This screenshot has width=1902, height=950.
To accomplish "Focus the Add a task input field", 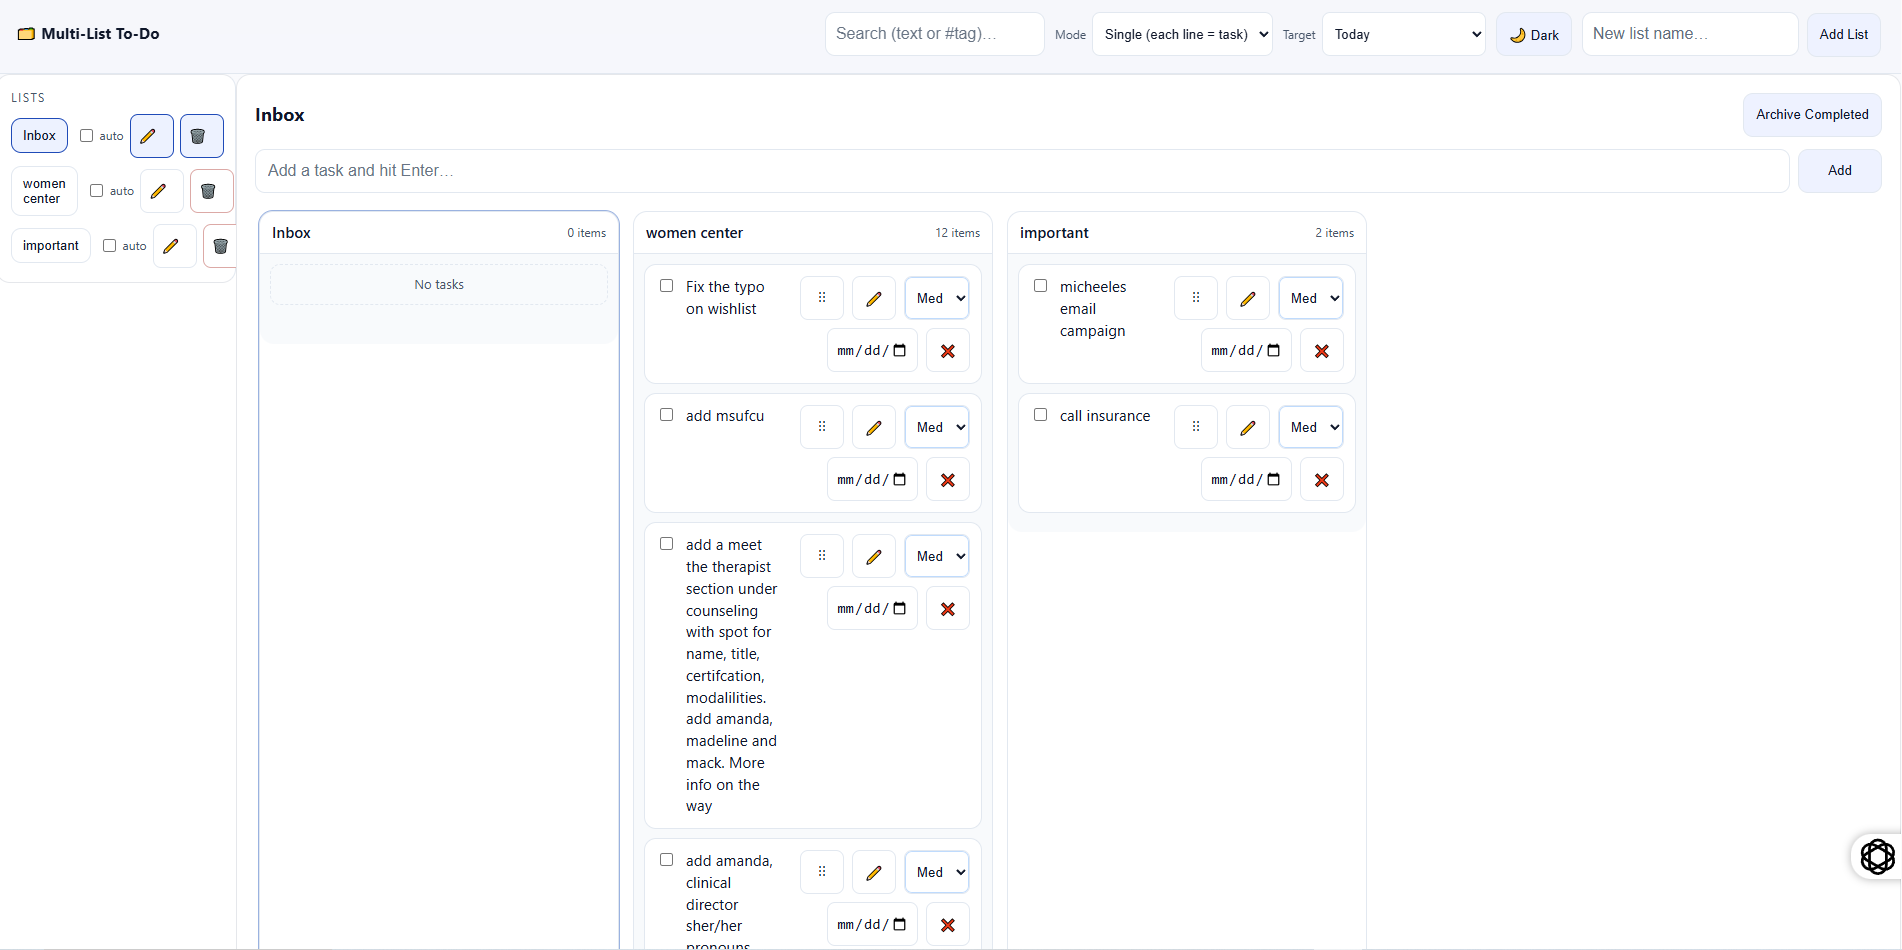I will point(1022,171).
